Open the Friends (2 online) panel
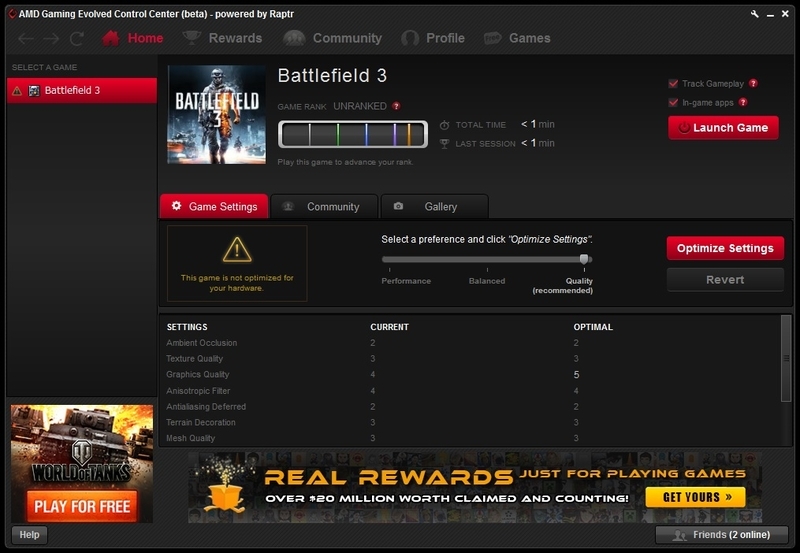The width and height of the screenshot is (800, 553). point(722,535)
